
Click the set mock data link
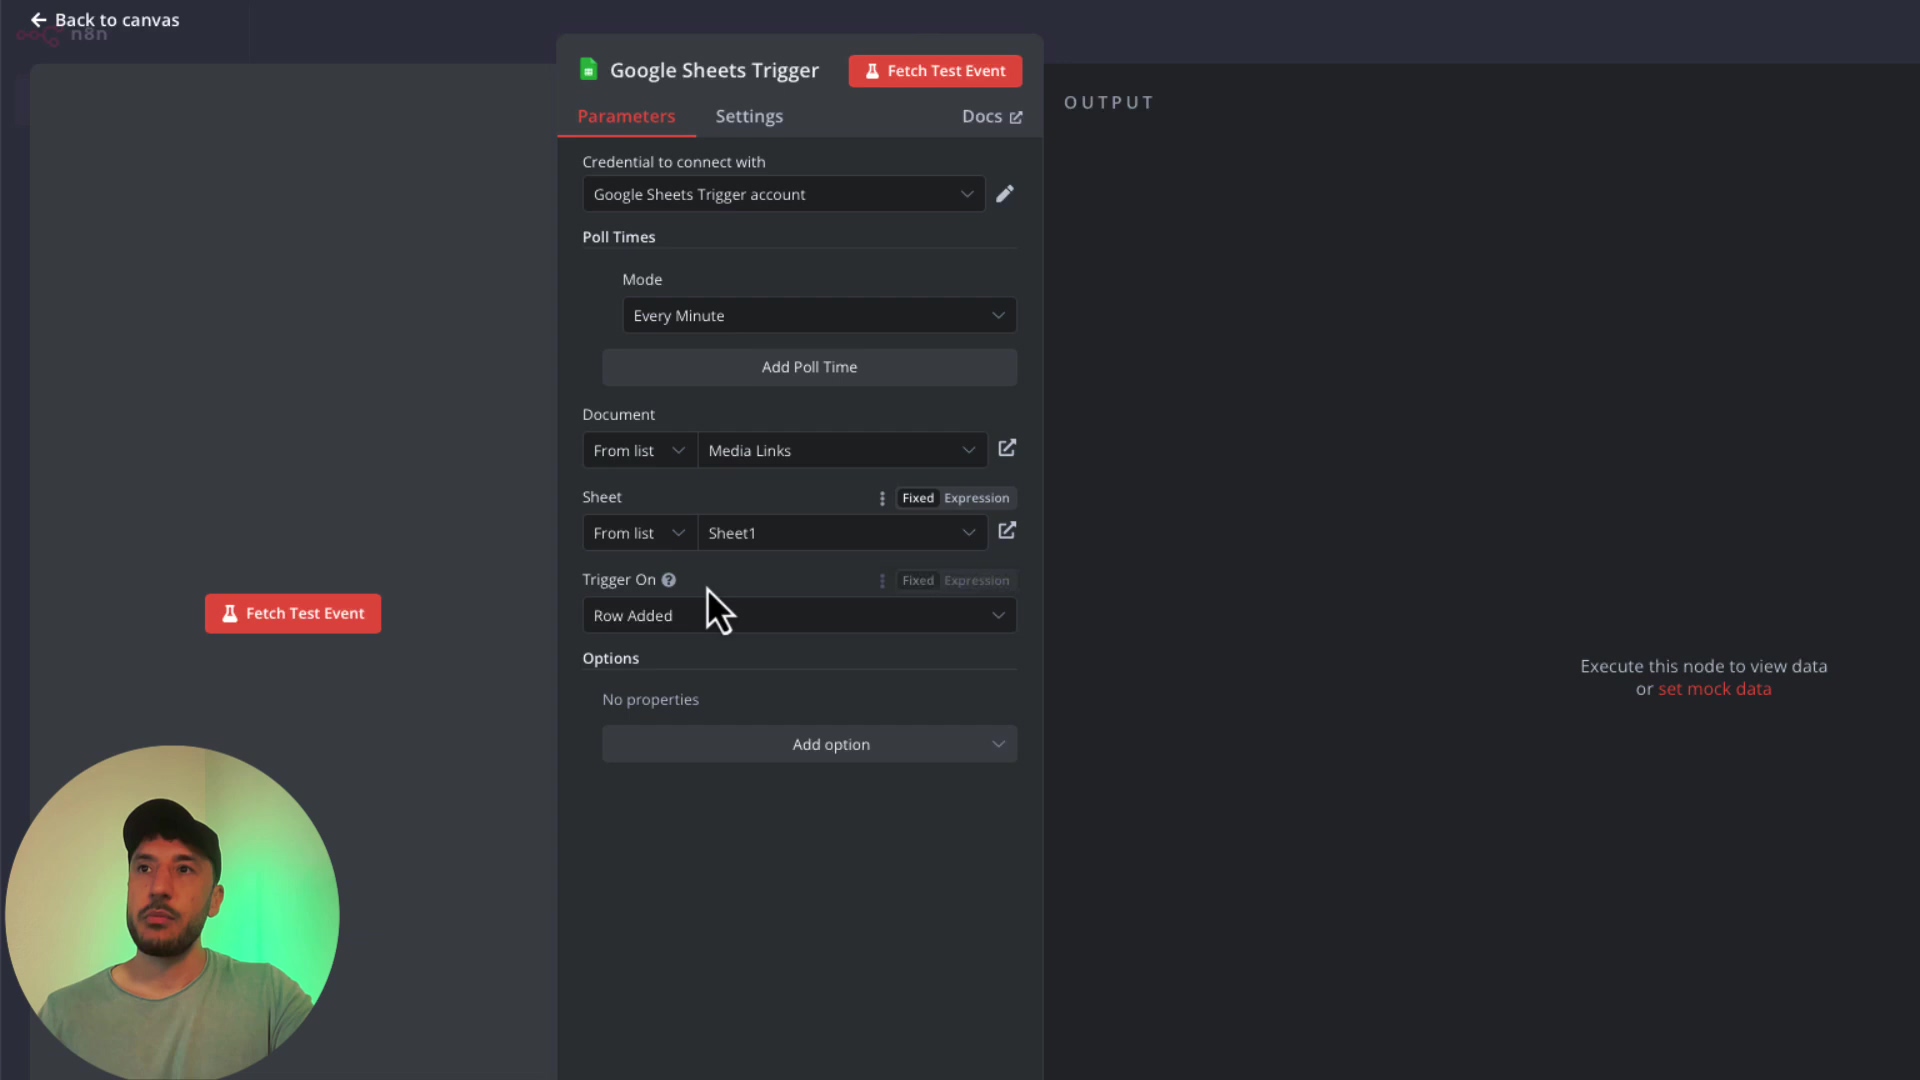point(1714,689)
